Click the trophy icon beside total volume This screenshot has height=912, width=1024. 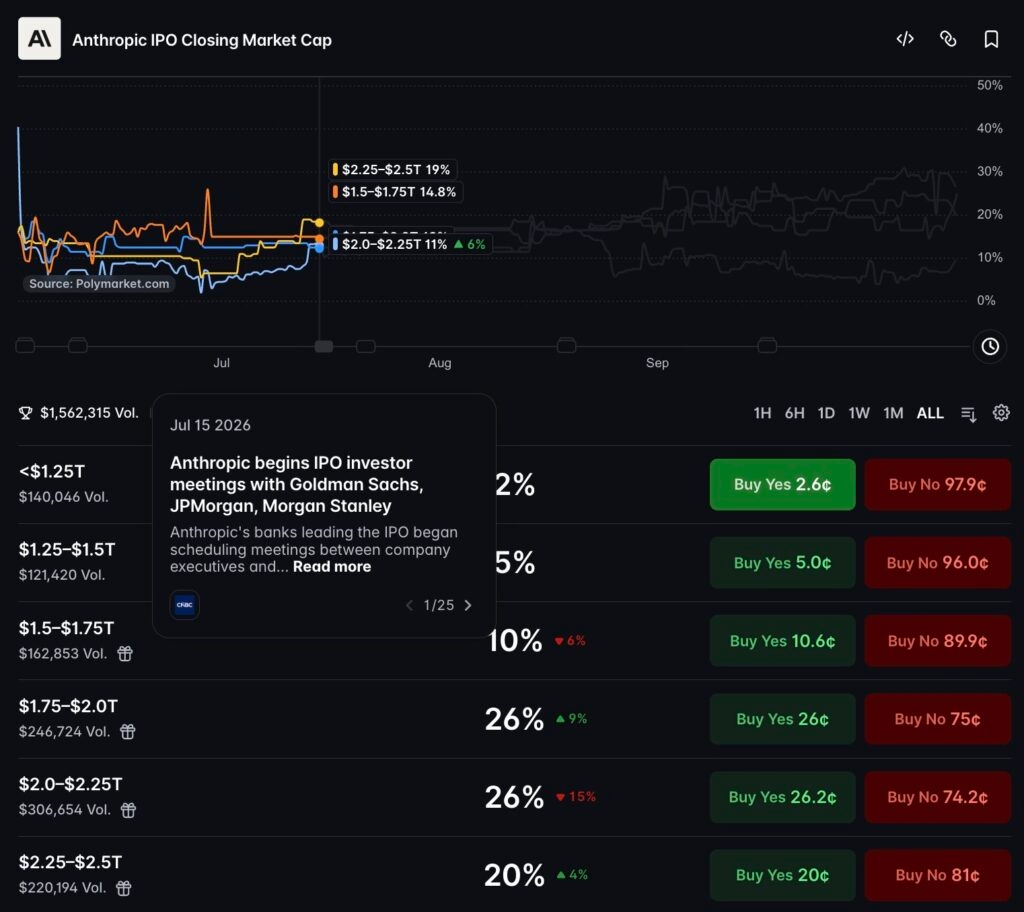(25, 413)
